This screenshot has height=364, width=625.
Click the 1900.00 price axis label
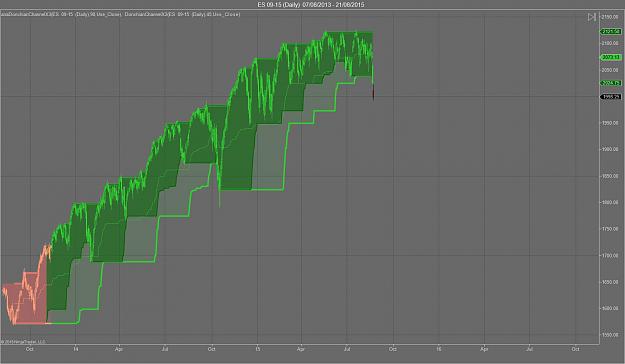(x=610, y=149)
